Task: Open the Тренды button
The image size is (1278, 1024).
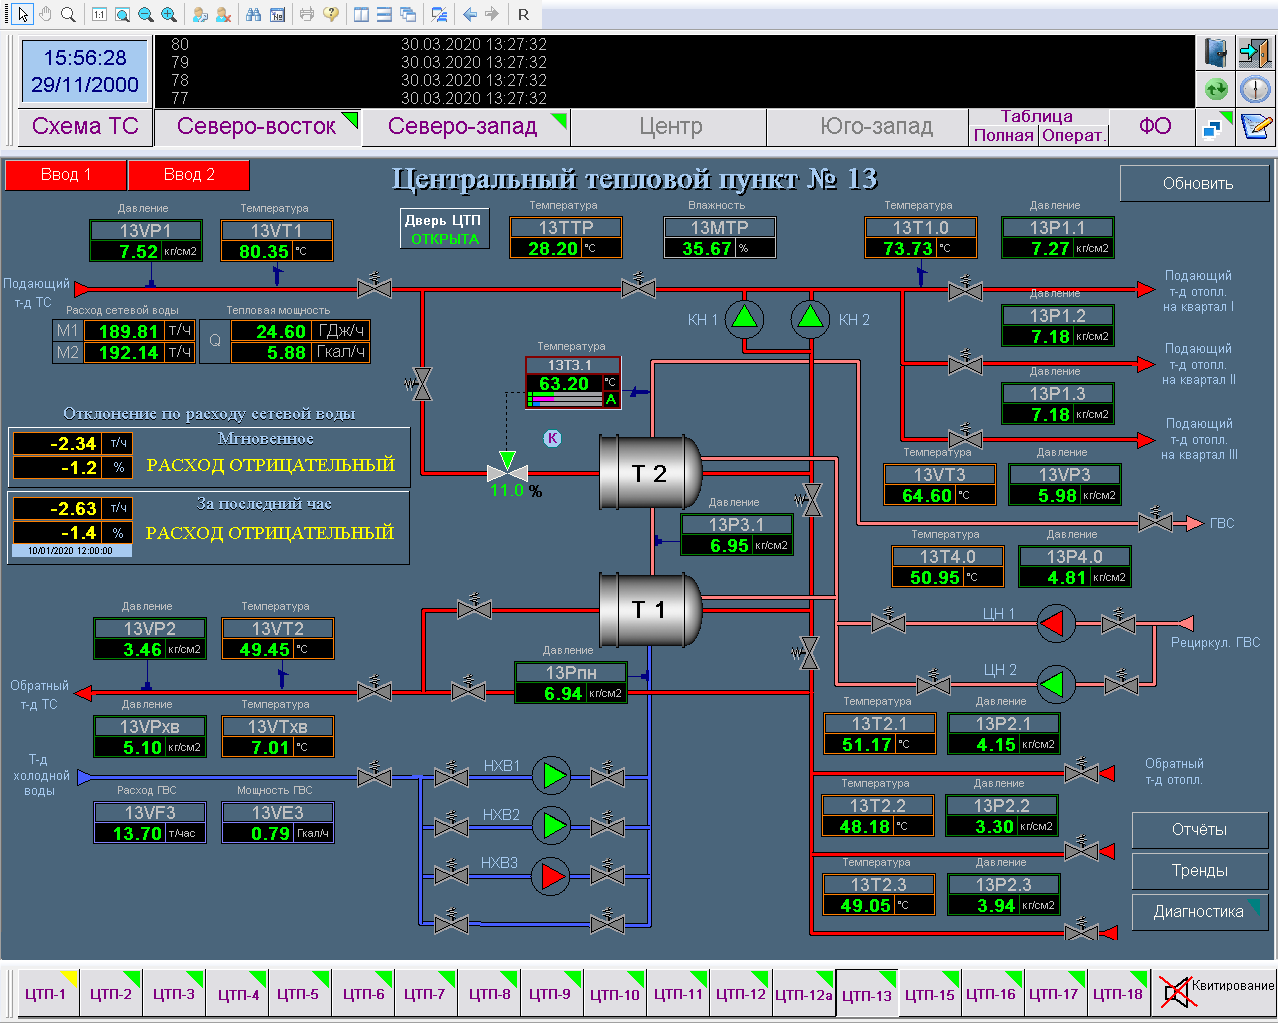Action: [1200, 871]
